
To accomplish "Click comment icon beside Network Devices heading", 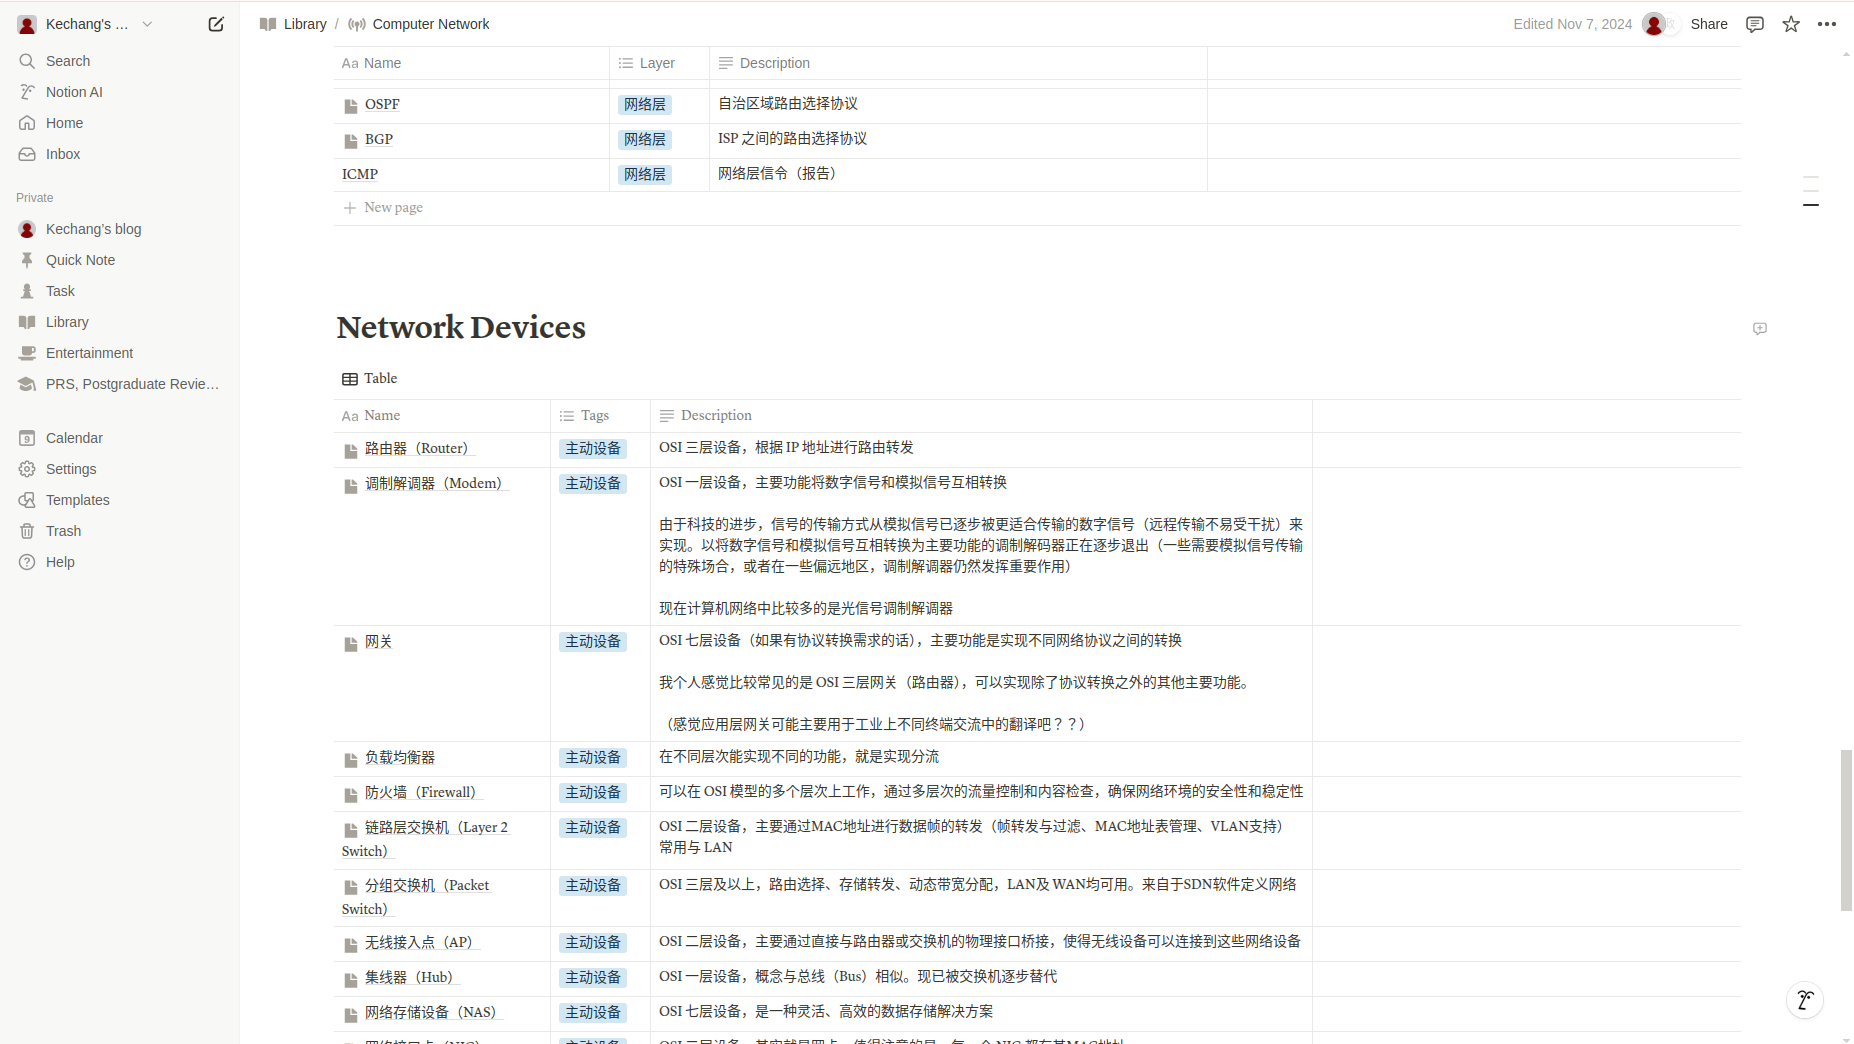I will click(x=1760, y=329).
